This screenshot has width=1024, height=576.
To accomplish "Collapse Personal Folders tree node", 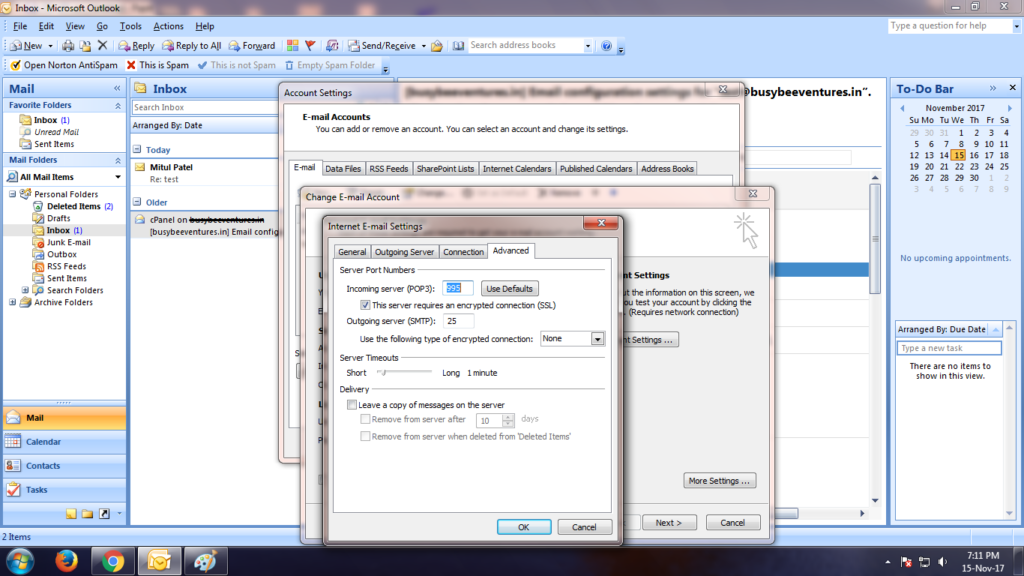I will click(x=12, y=194).
